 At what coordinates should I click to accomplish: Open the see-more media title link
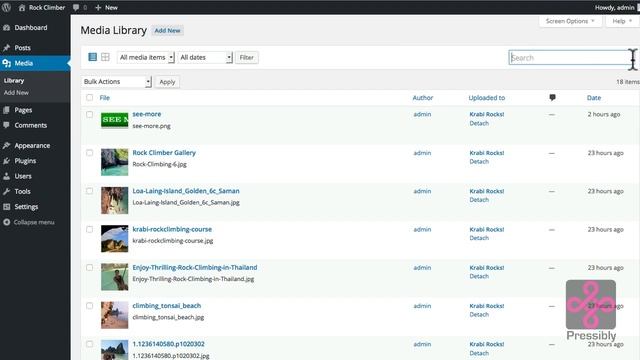(x=147, y=114)
